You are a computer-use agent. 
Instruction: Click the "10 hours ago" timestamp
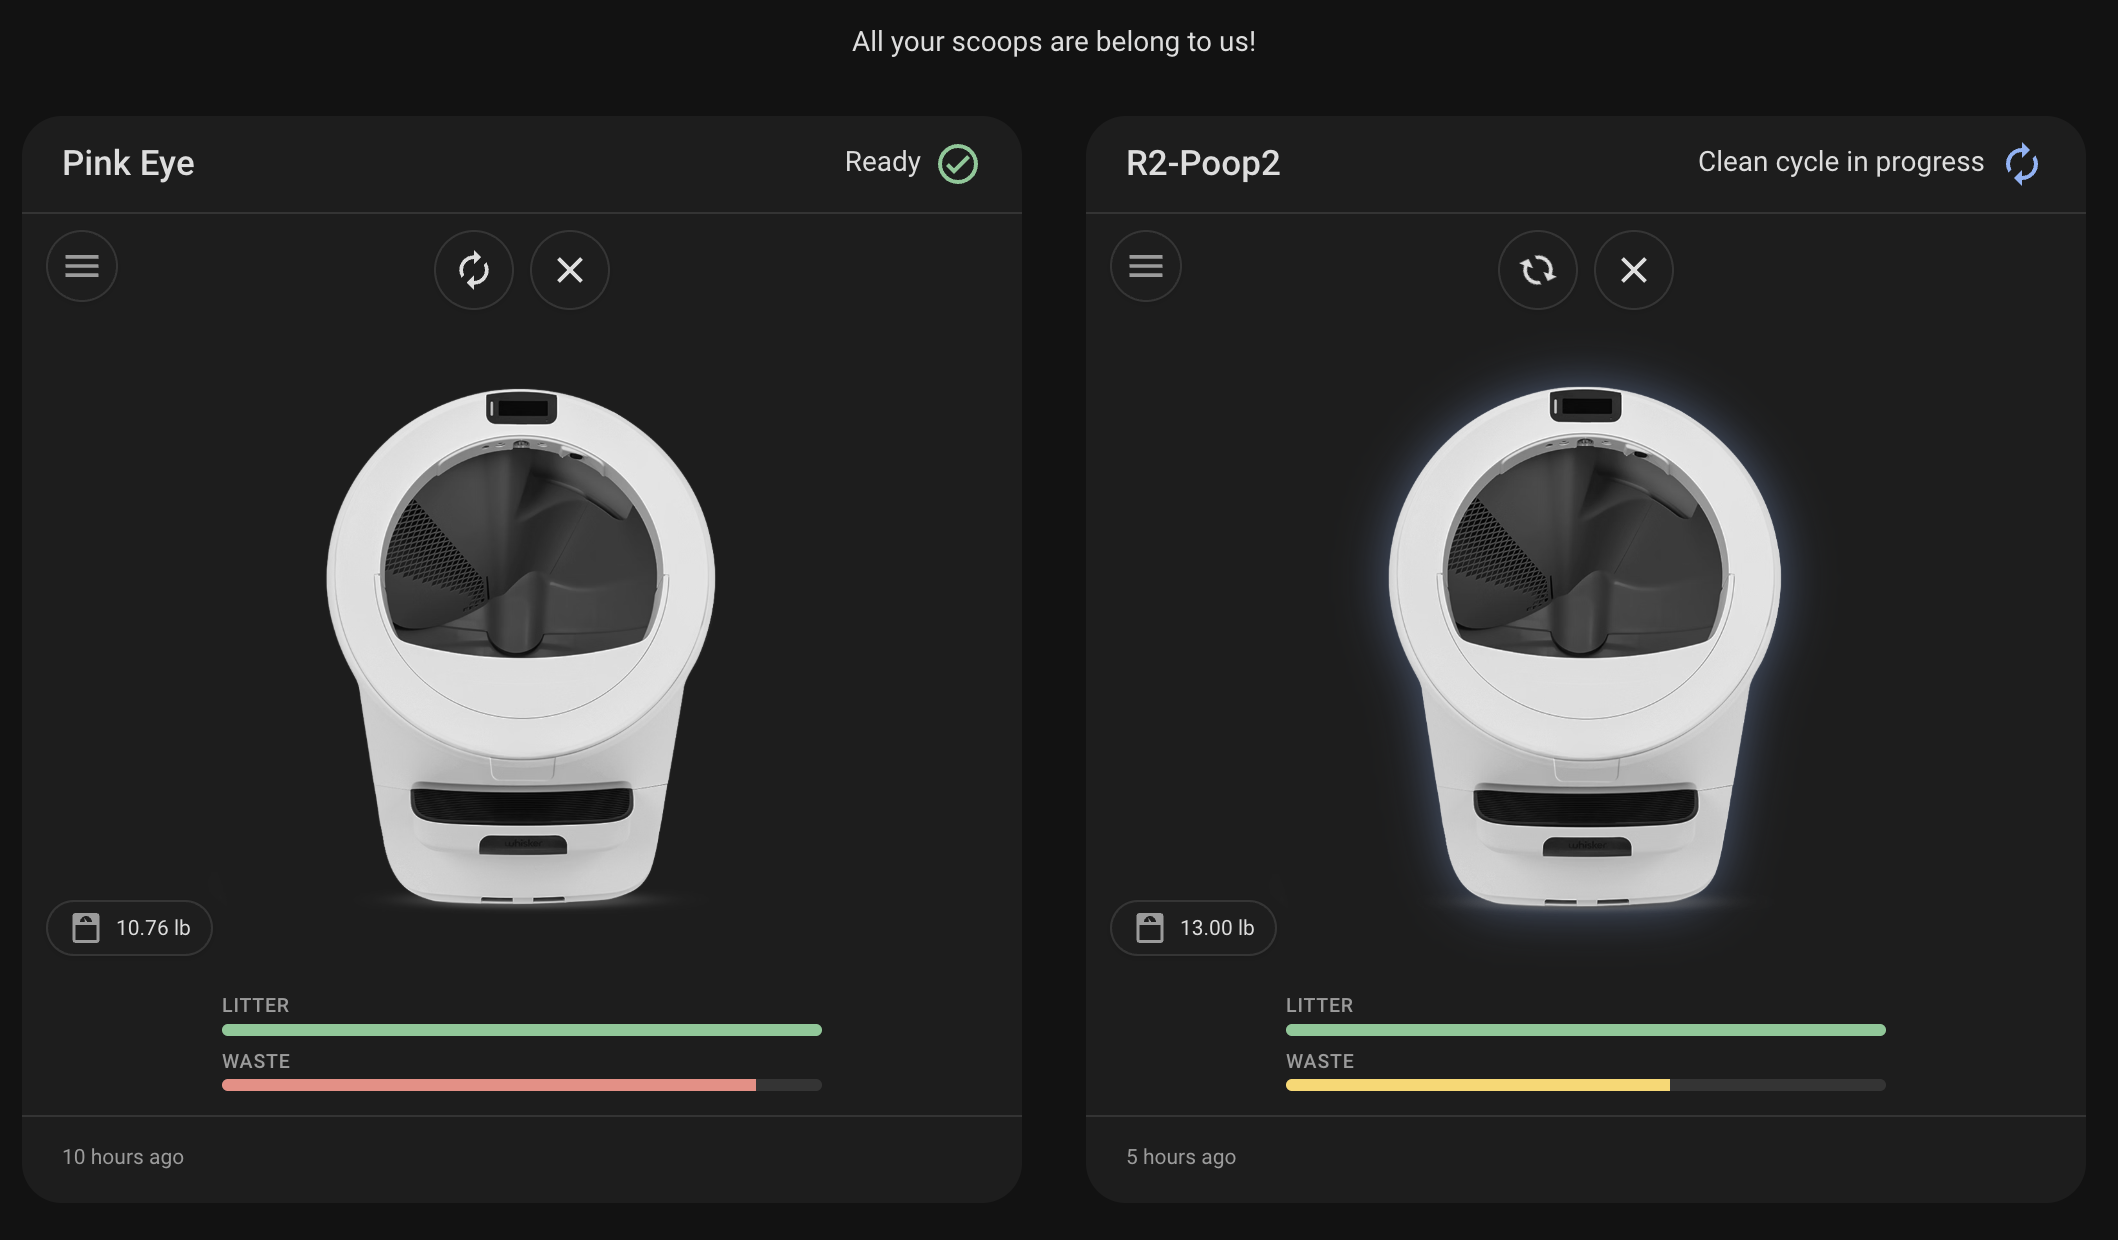tap(123, 1157)
